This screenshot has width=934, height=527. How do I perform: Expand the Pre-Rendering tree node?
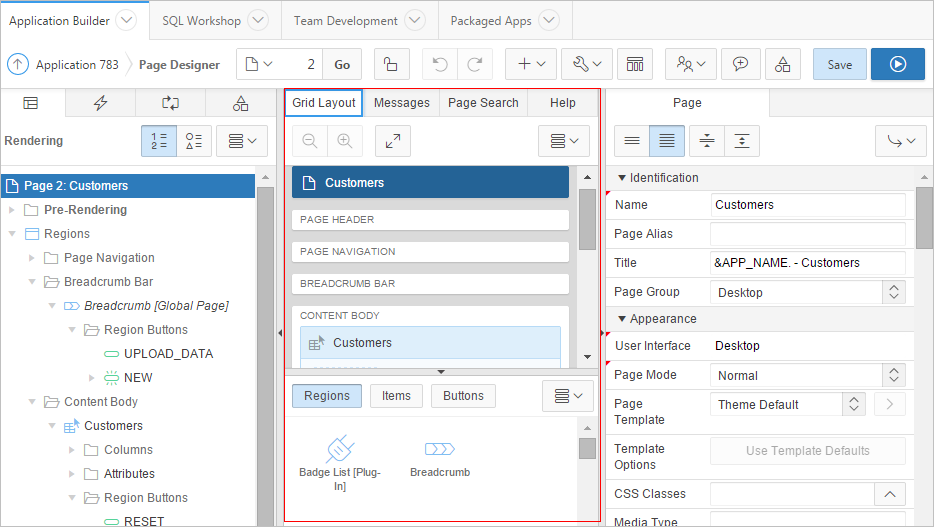[x=12, y=210]
